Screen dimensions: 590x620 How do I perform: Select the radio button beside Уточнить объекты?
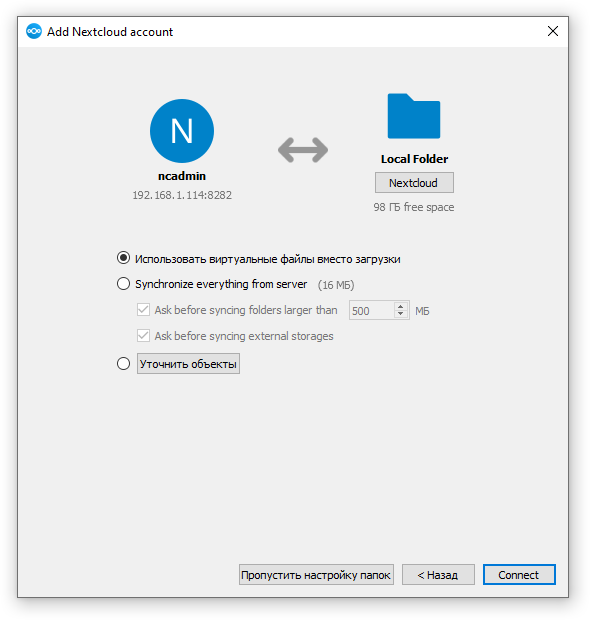(x=123, y=363)
